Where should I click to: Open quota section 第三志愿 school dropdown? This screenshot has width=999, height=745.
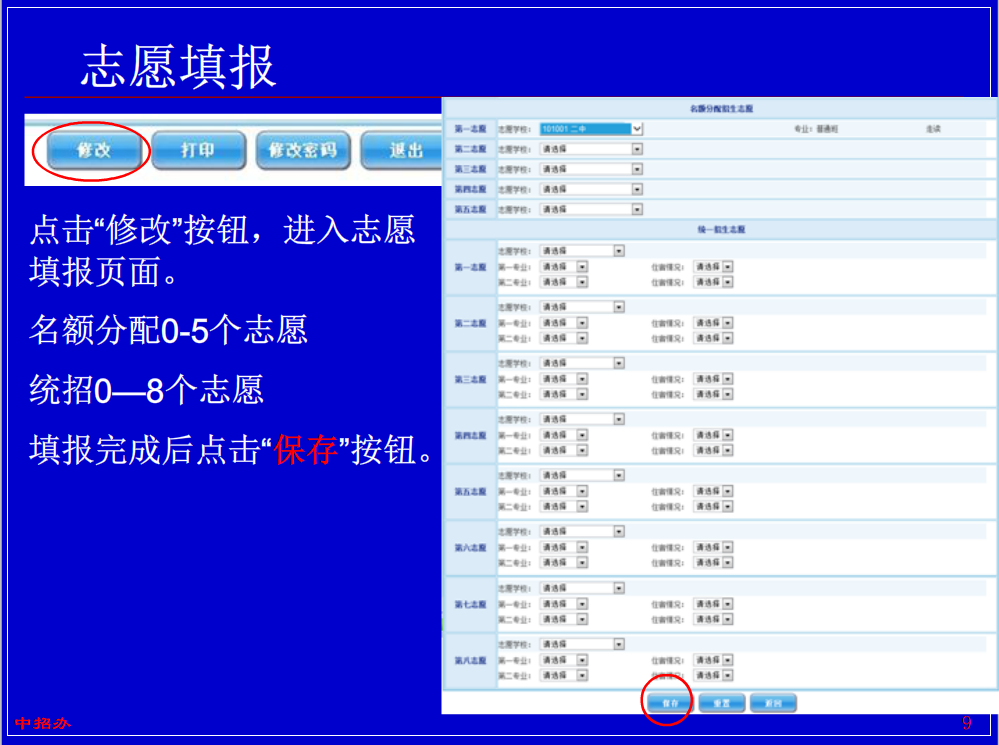click(637, 169)
